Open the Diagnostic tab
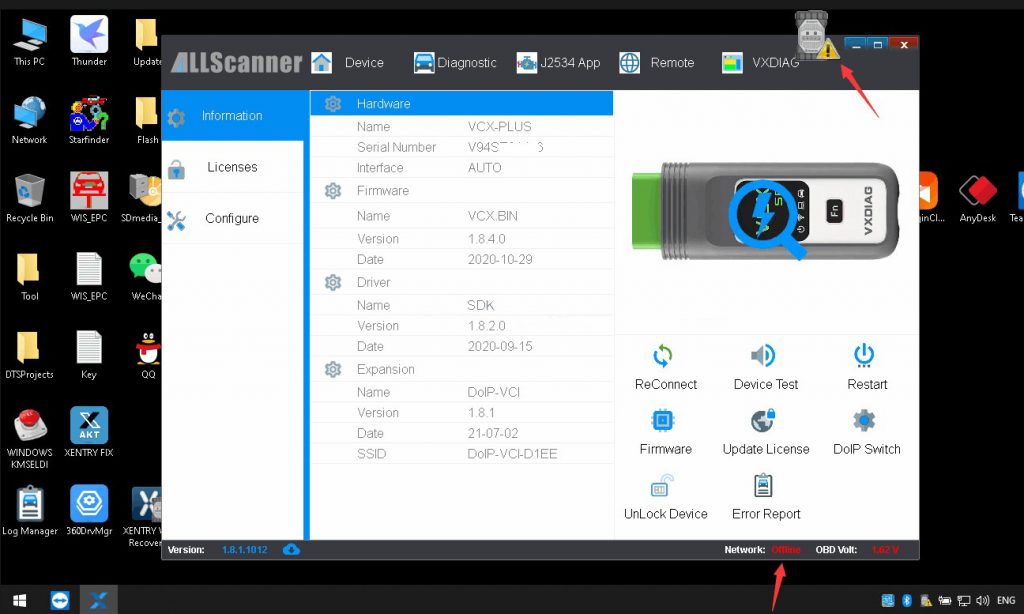1024x614 pixels. pyautogui.click(x=455, y=63)
